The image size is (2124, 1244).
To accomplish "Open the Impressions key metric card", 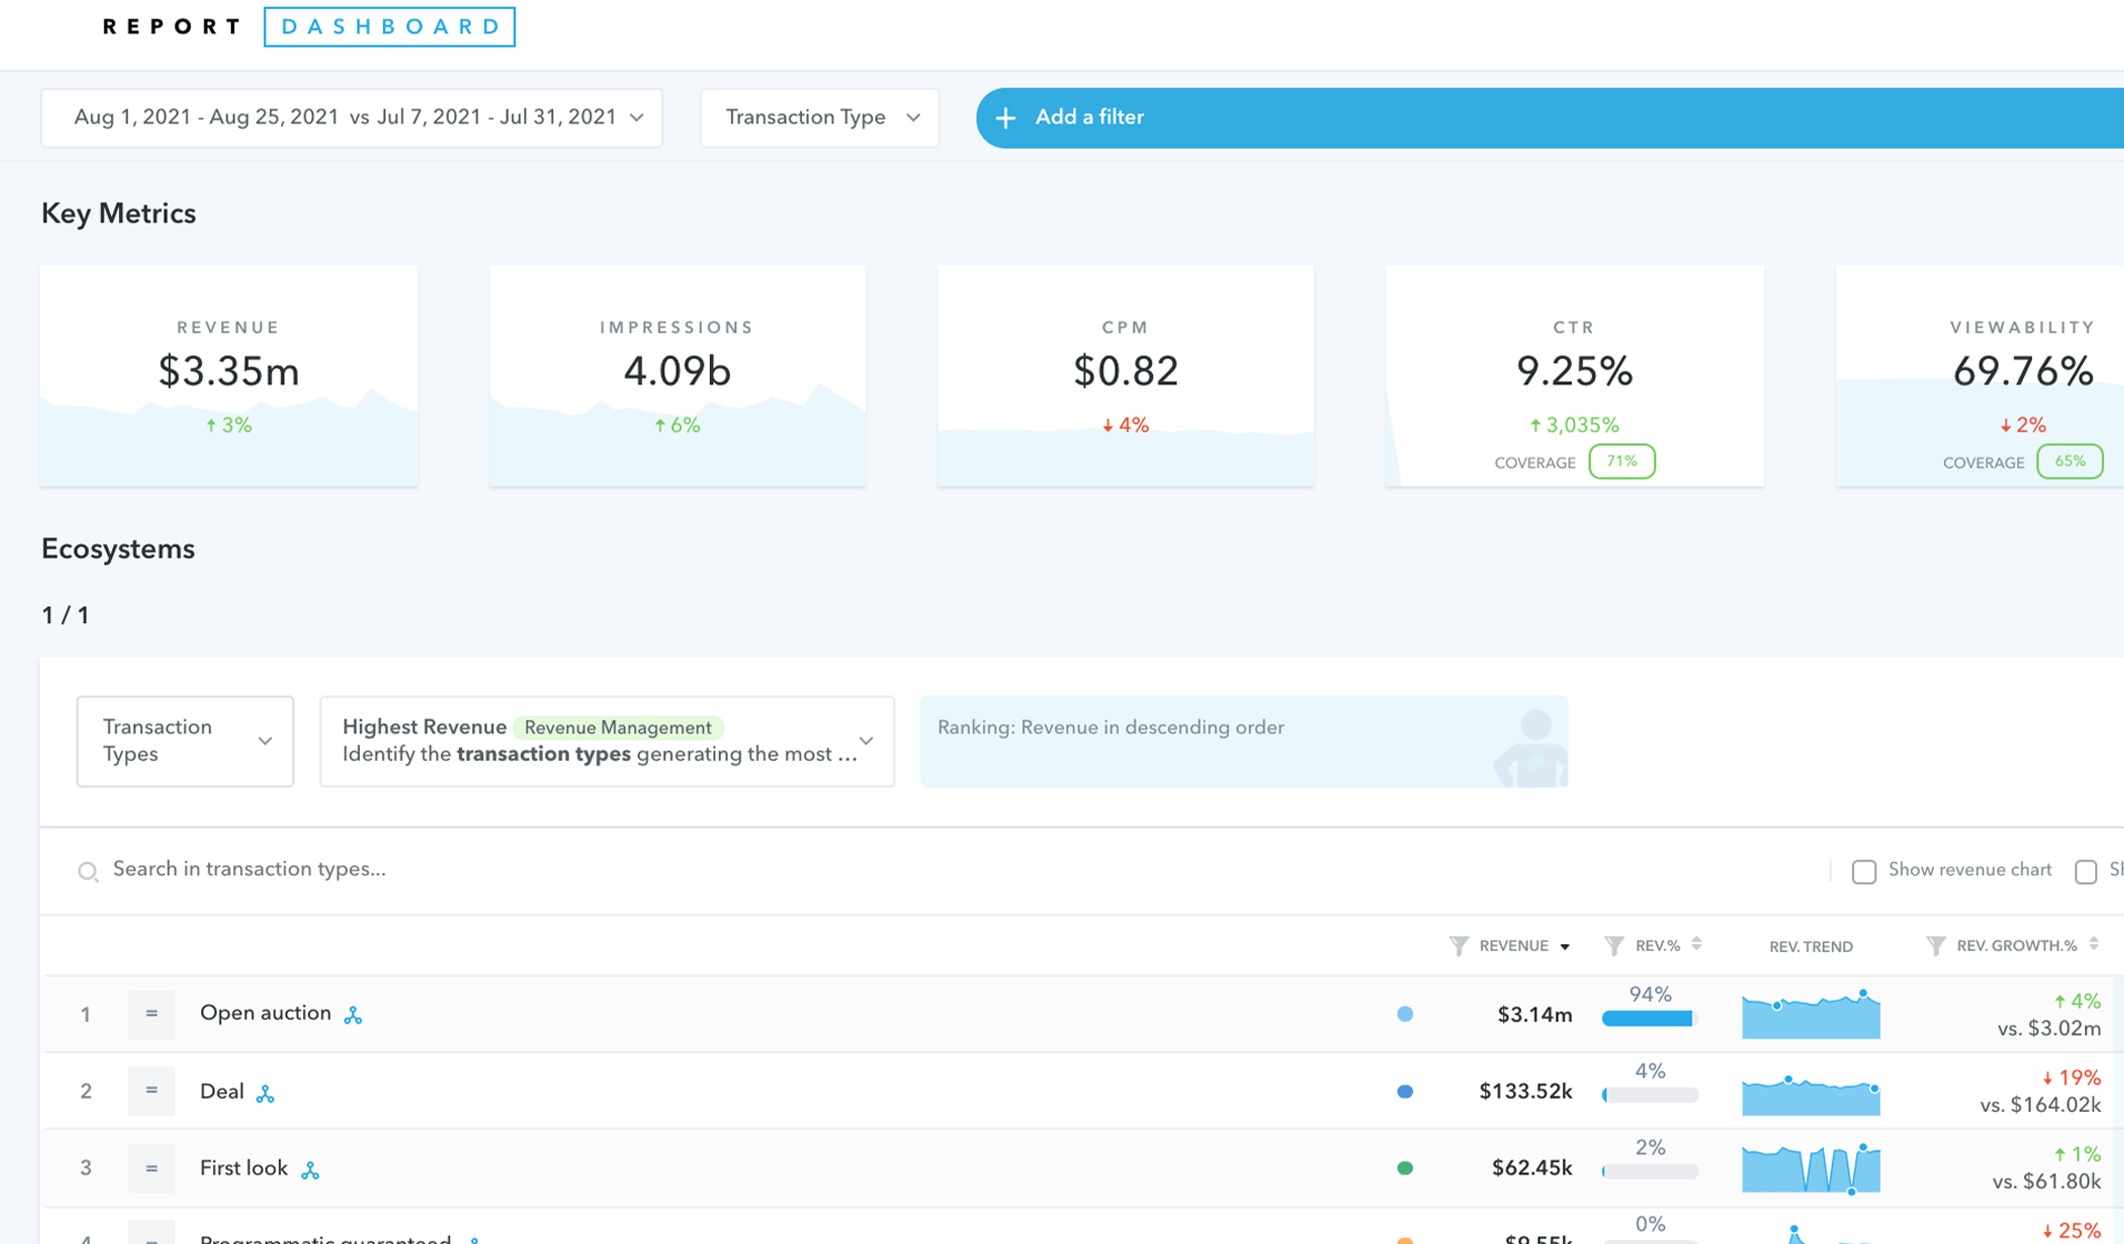I will [678, 376].
